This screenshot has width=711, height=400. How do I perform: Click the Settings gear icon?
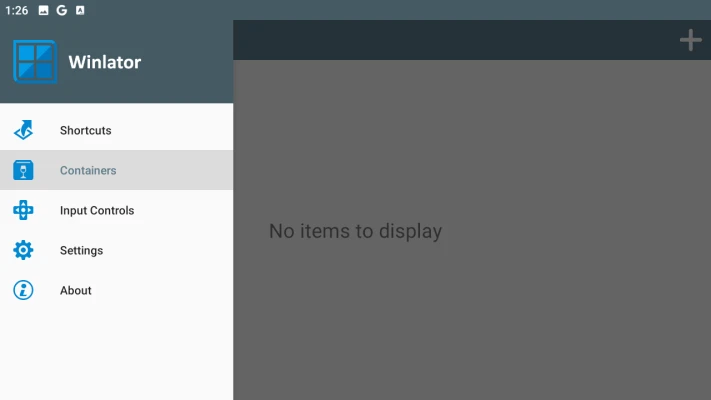23,250
